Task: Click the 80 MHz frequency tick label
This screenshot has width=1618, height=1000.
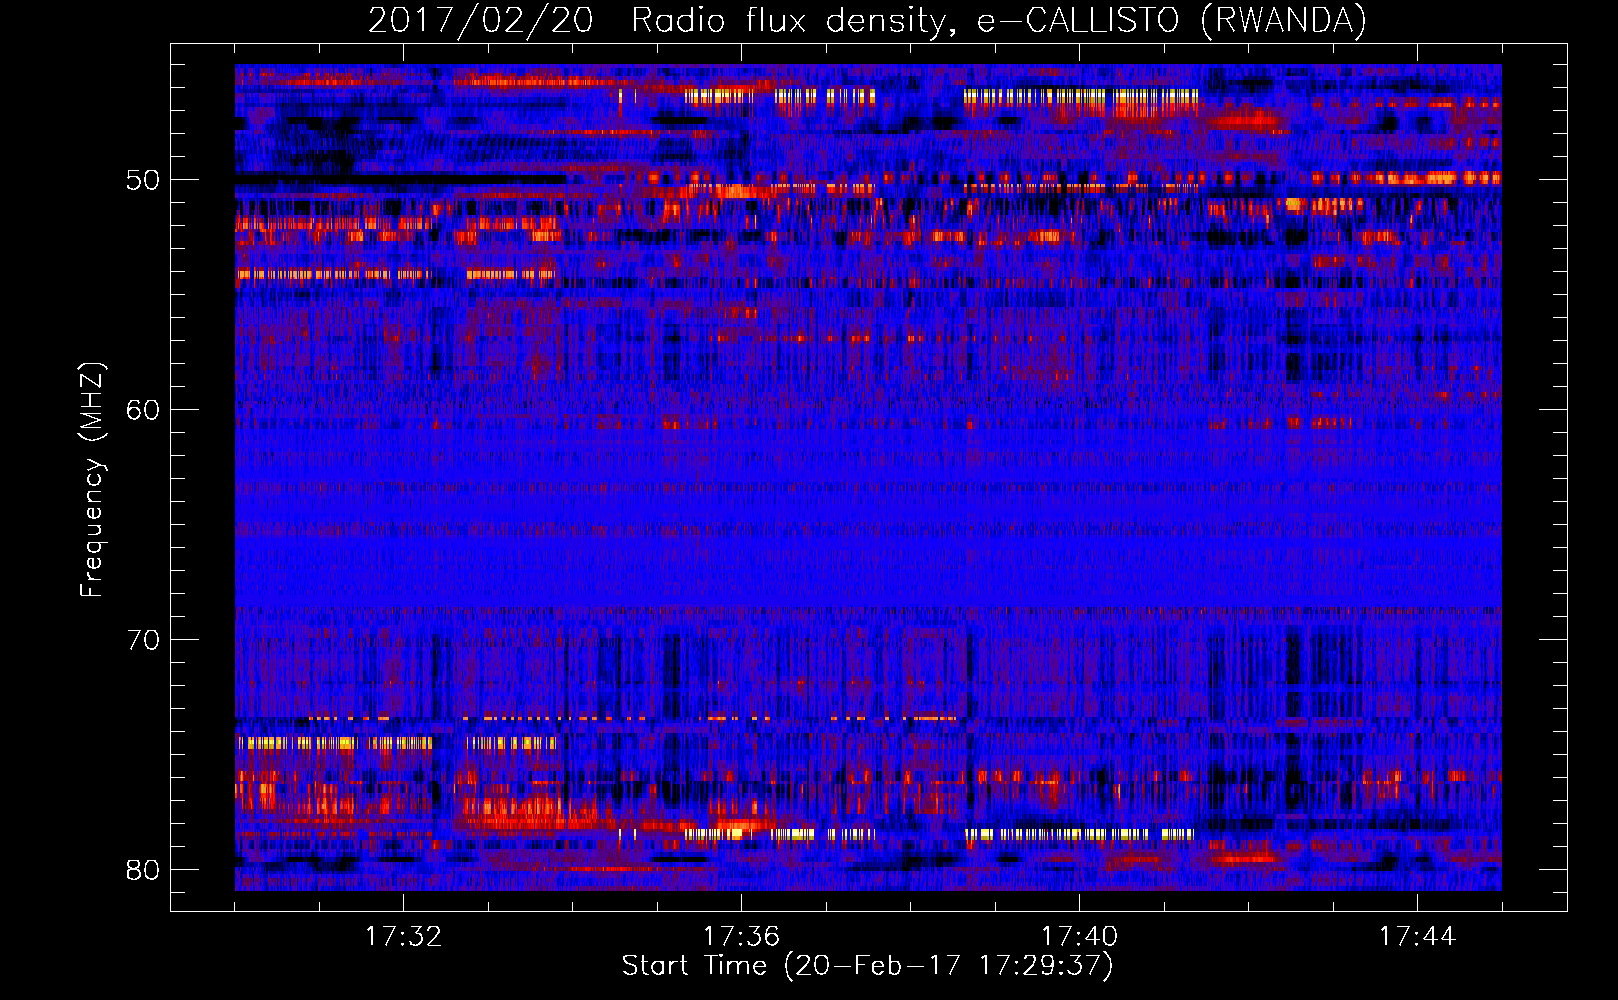Action: click(x=143, y=870)
